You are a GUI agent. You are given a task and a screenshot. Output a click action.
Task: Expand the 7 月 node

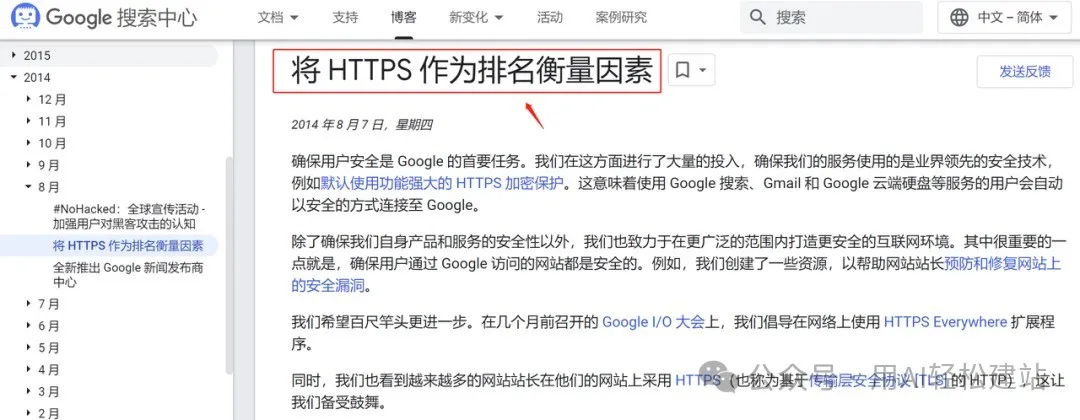(29, 304)
